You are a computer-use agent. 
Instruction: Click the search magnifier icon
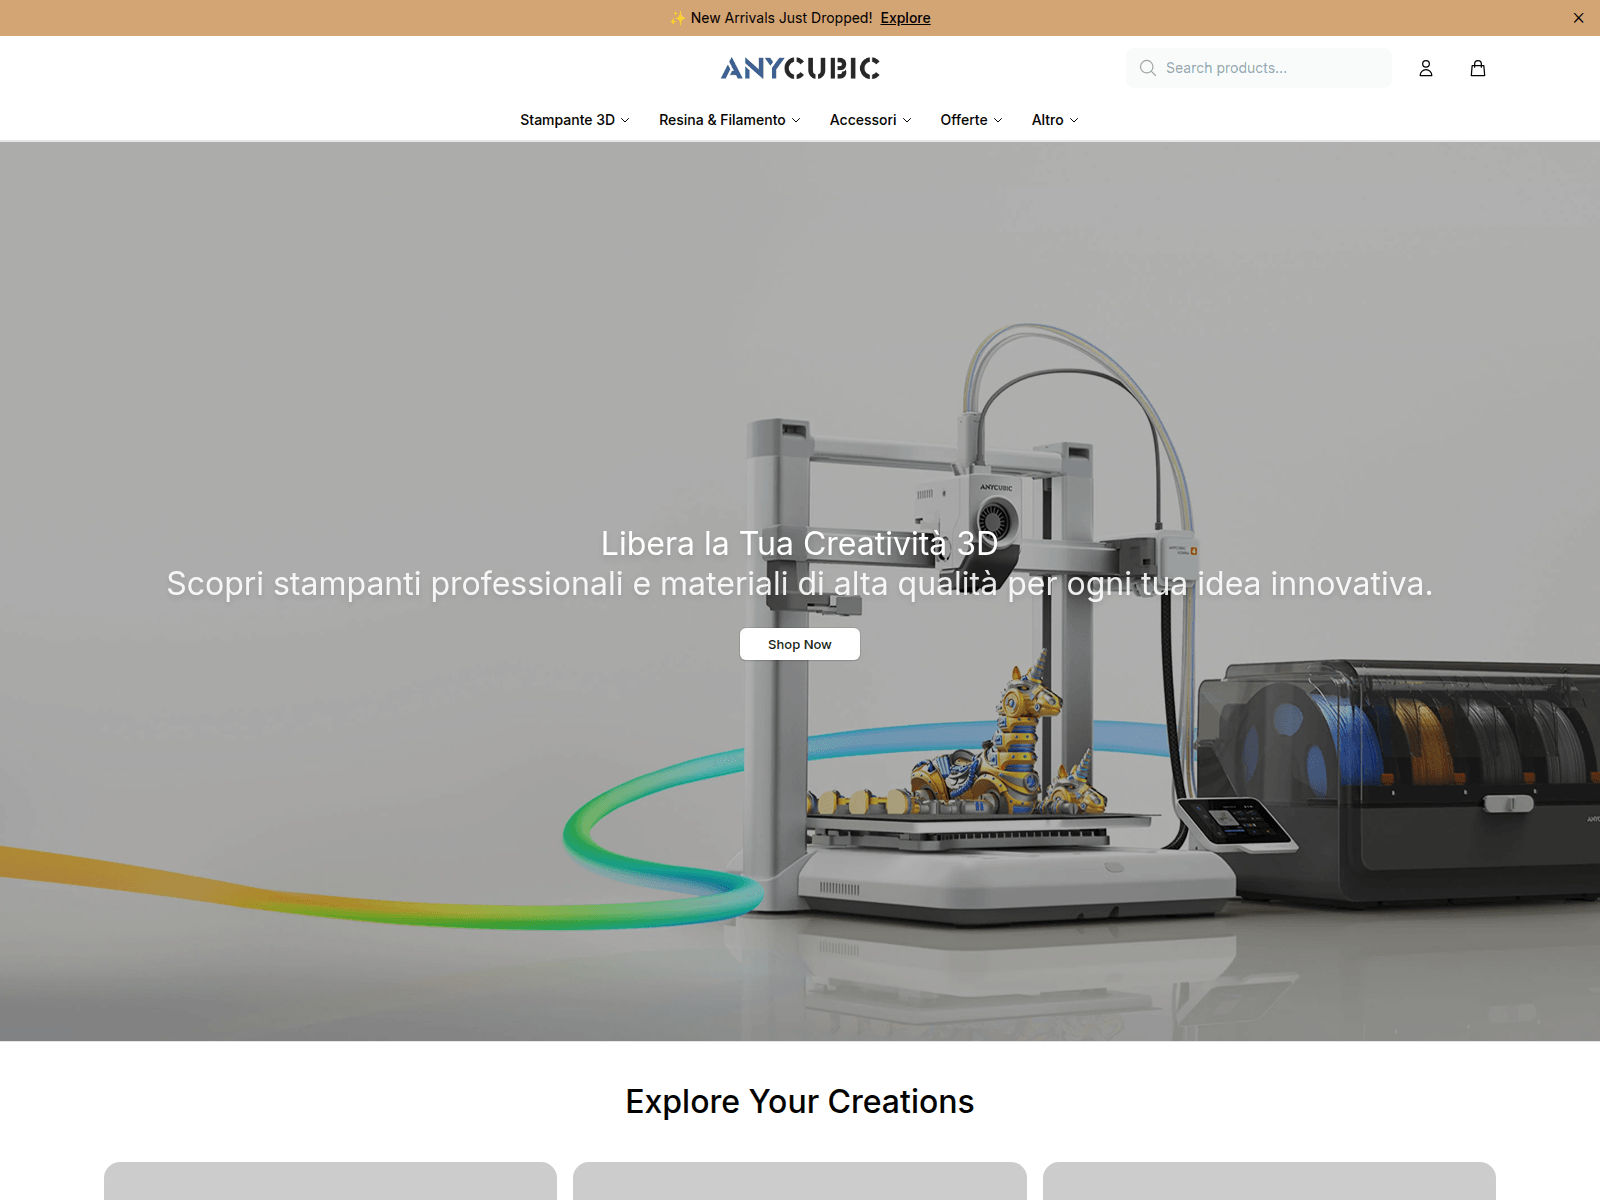click(x=1148, y=68)
